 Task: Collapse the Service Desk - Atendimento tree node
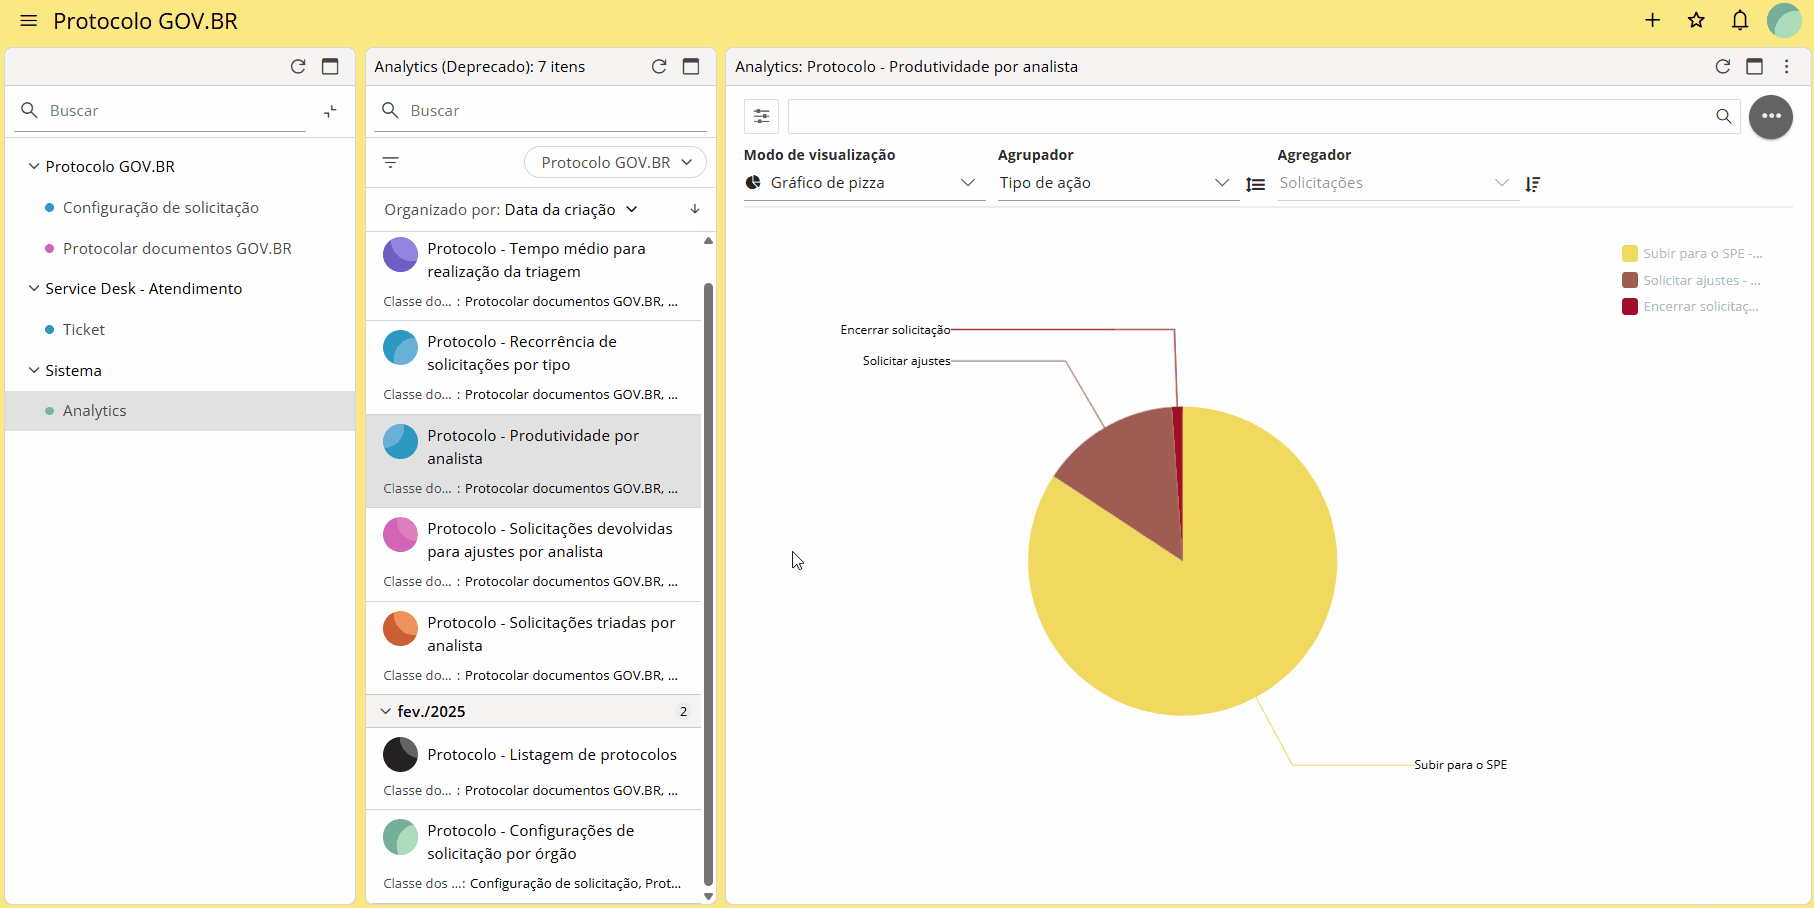34,288
